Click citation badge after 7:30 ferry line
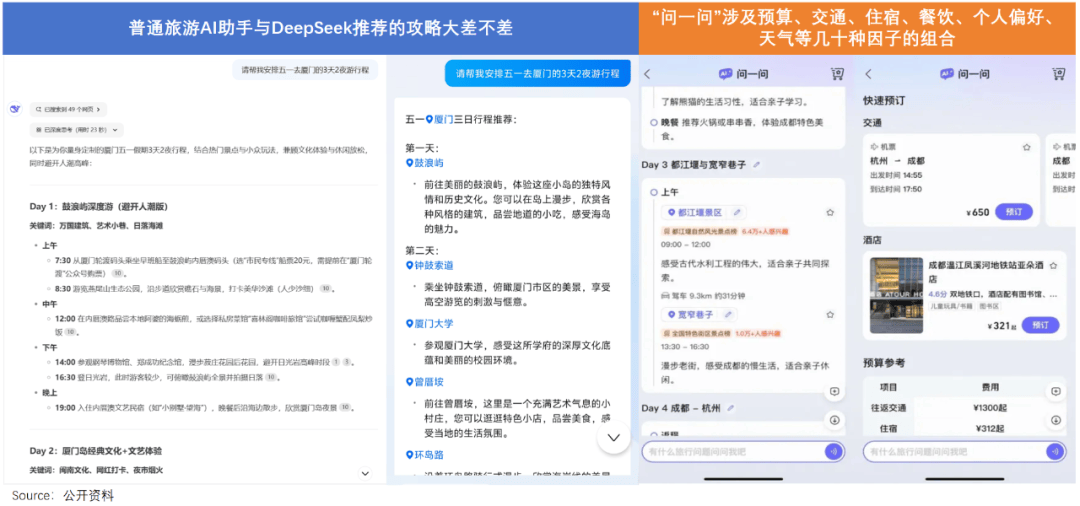 pos(116,273)
